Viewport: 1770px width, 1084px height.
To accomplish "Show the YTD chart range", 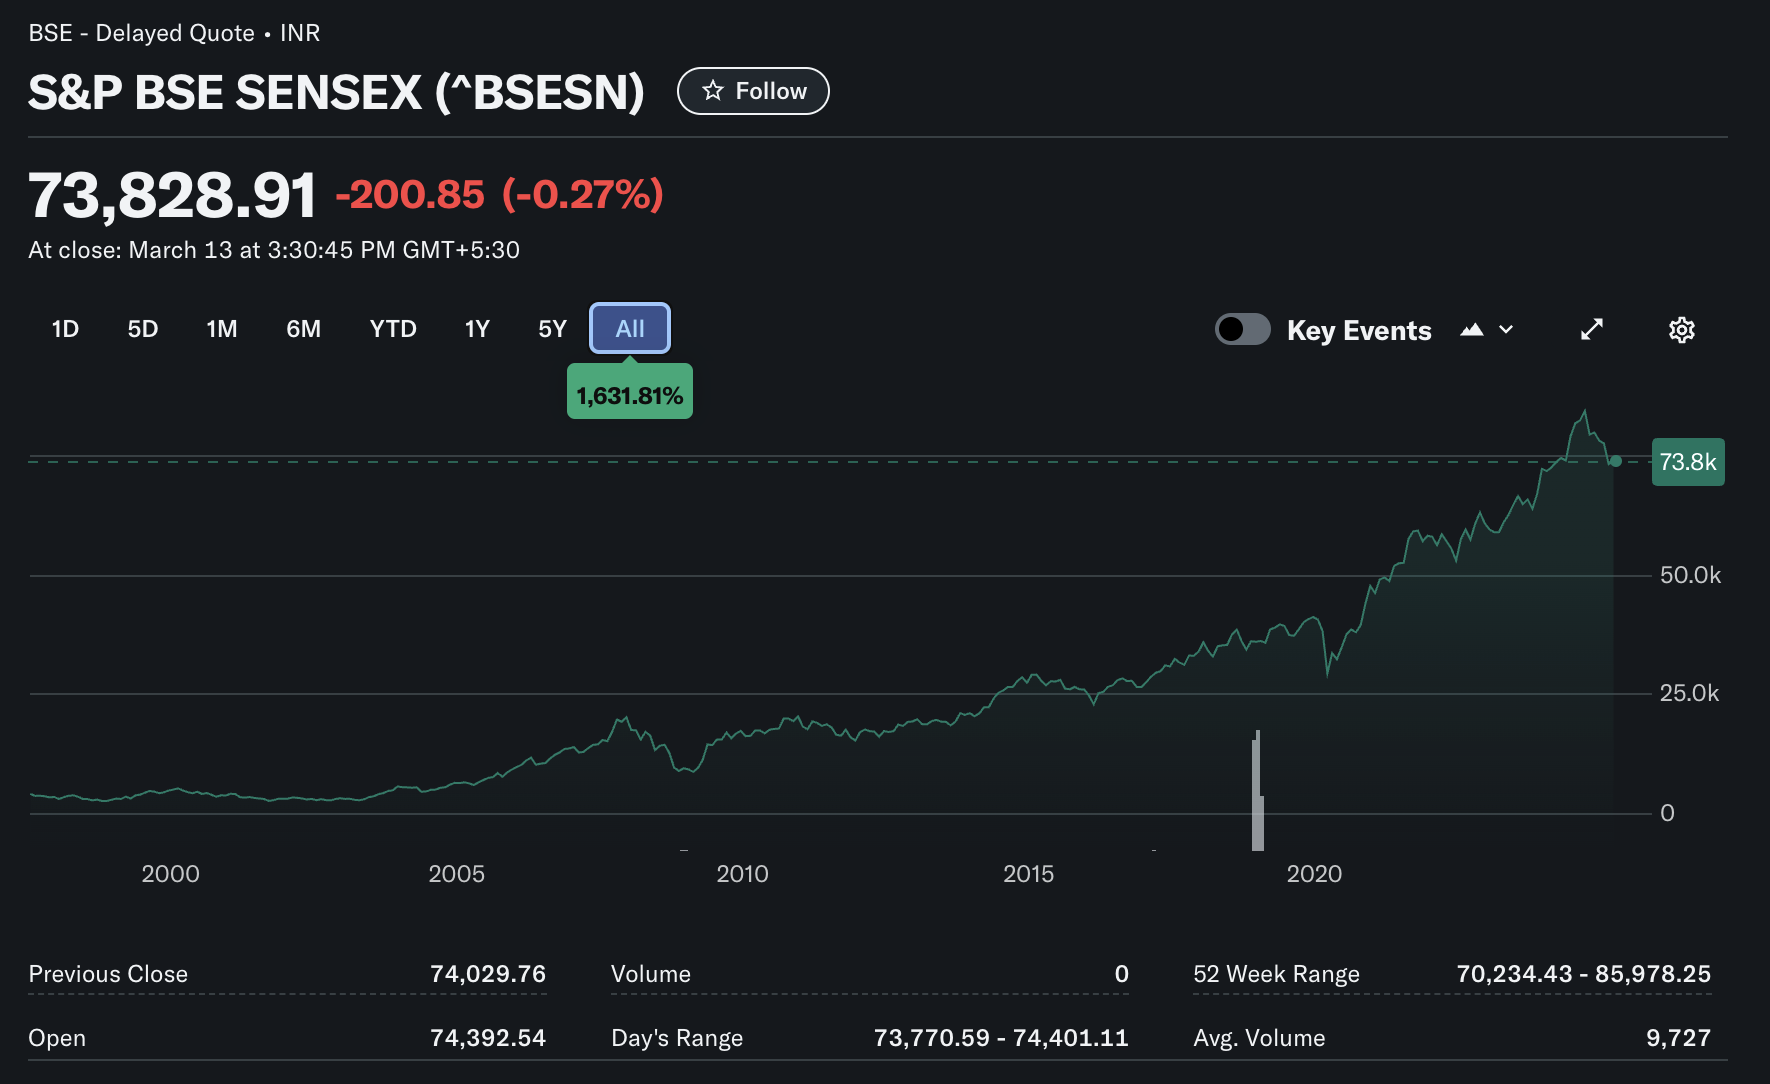I will click(x=393, y=329).
